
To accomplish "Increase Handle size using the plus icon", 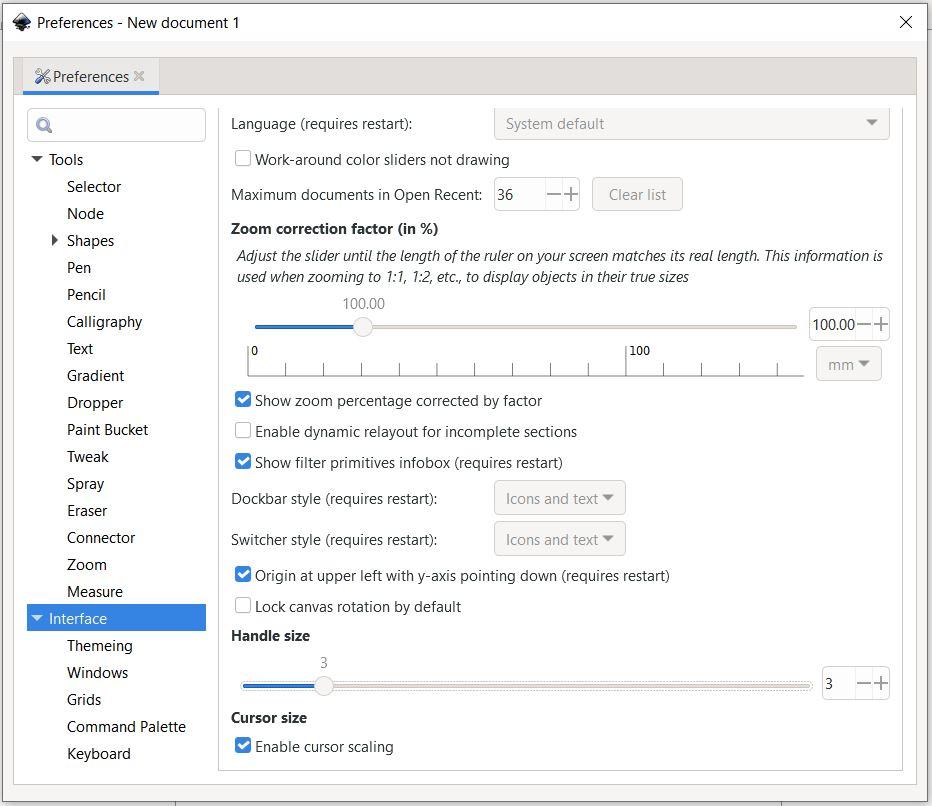I will pyautogui.click(x=880, y=683).
